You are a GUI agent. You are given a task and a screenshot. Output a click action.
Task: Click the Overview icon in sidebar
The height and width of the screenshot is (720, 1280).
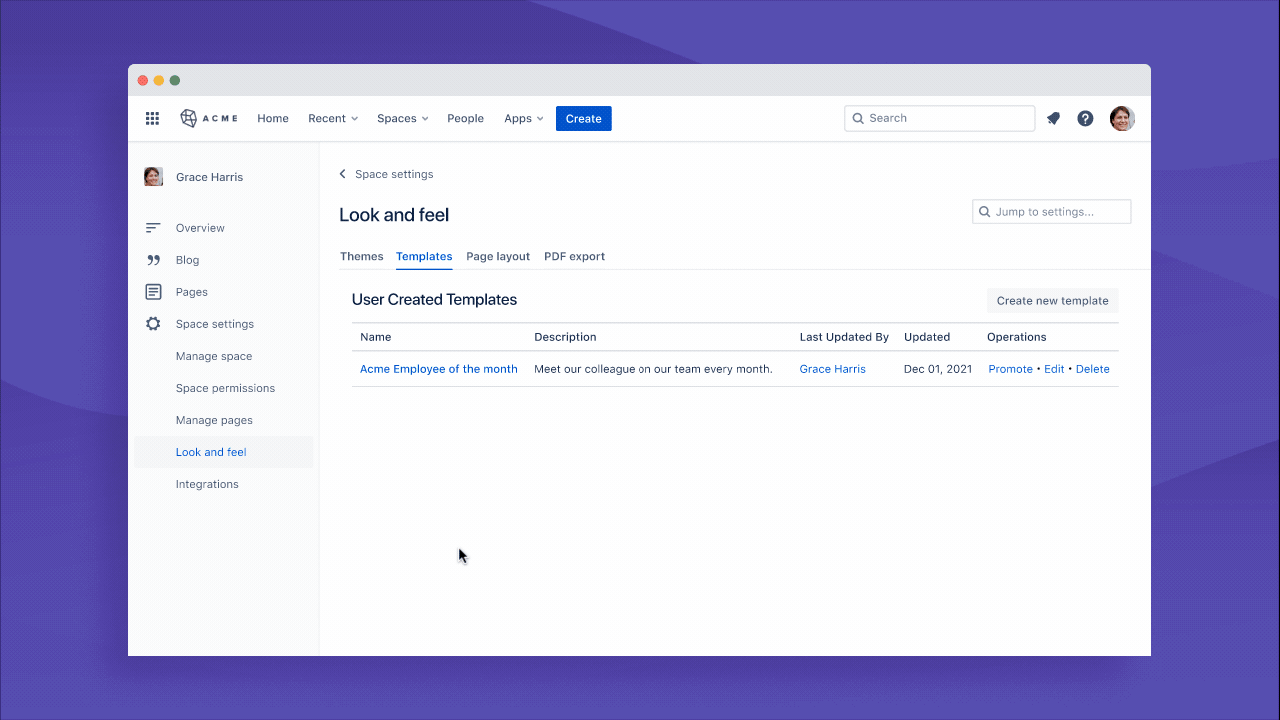click(x=153, y=228)
